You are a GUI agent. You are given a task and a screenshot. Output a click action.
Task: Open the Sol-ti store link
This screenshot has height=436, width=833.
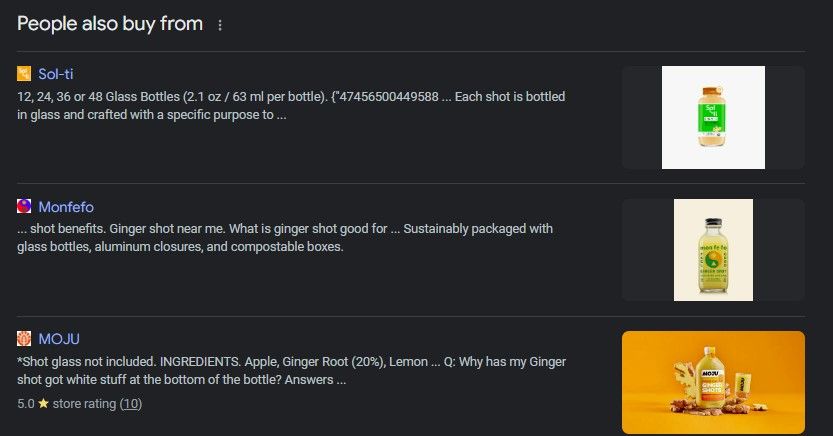coord(55,74)
